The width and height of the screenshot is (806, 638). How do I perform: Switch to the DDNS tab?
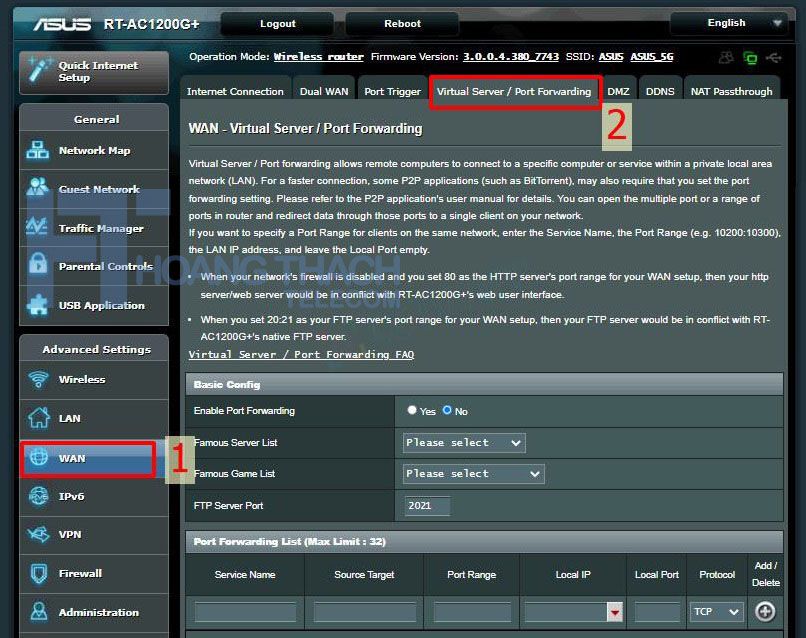click(x=660, y=92)
